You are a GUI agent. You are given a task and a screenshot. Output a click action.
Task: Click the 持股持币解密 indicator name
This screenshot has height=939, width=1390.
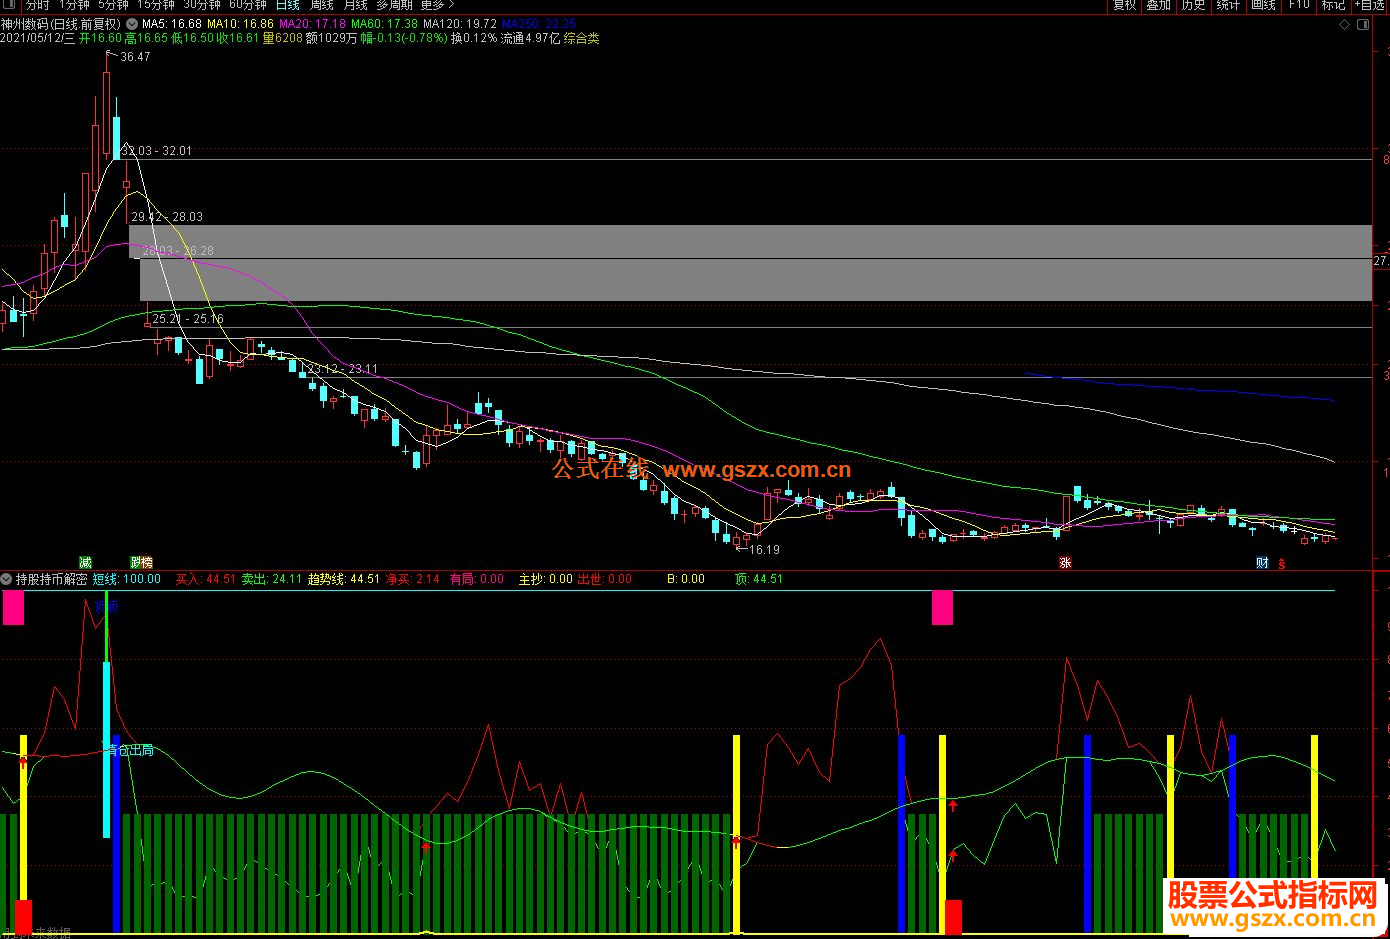coord(51,579)
